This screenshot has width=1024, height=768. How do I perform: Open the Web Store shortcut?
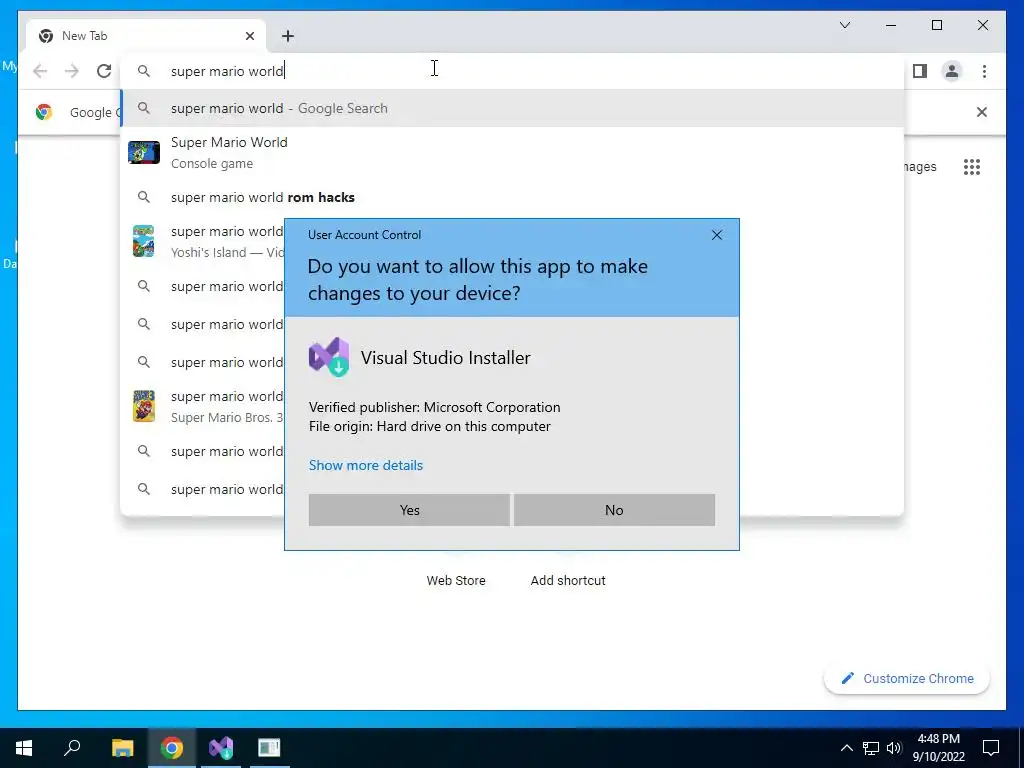456,581
